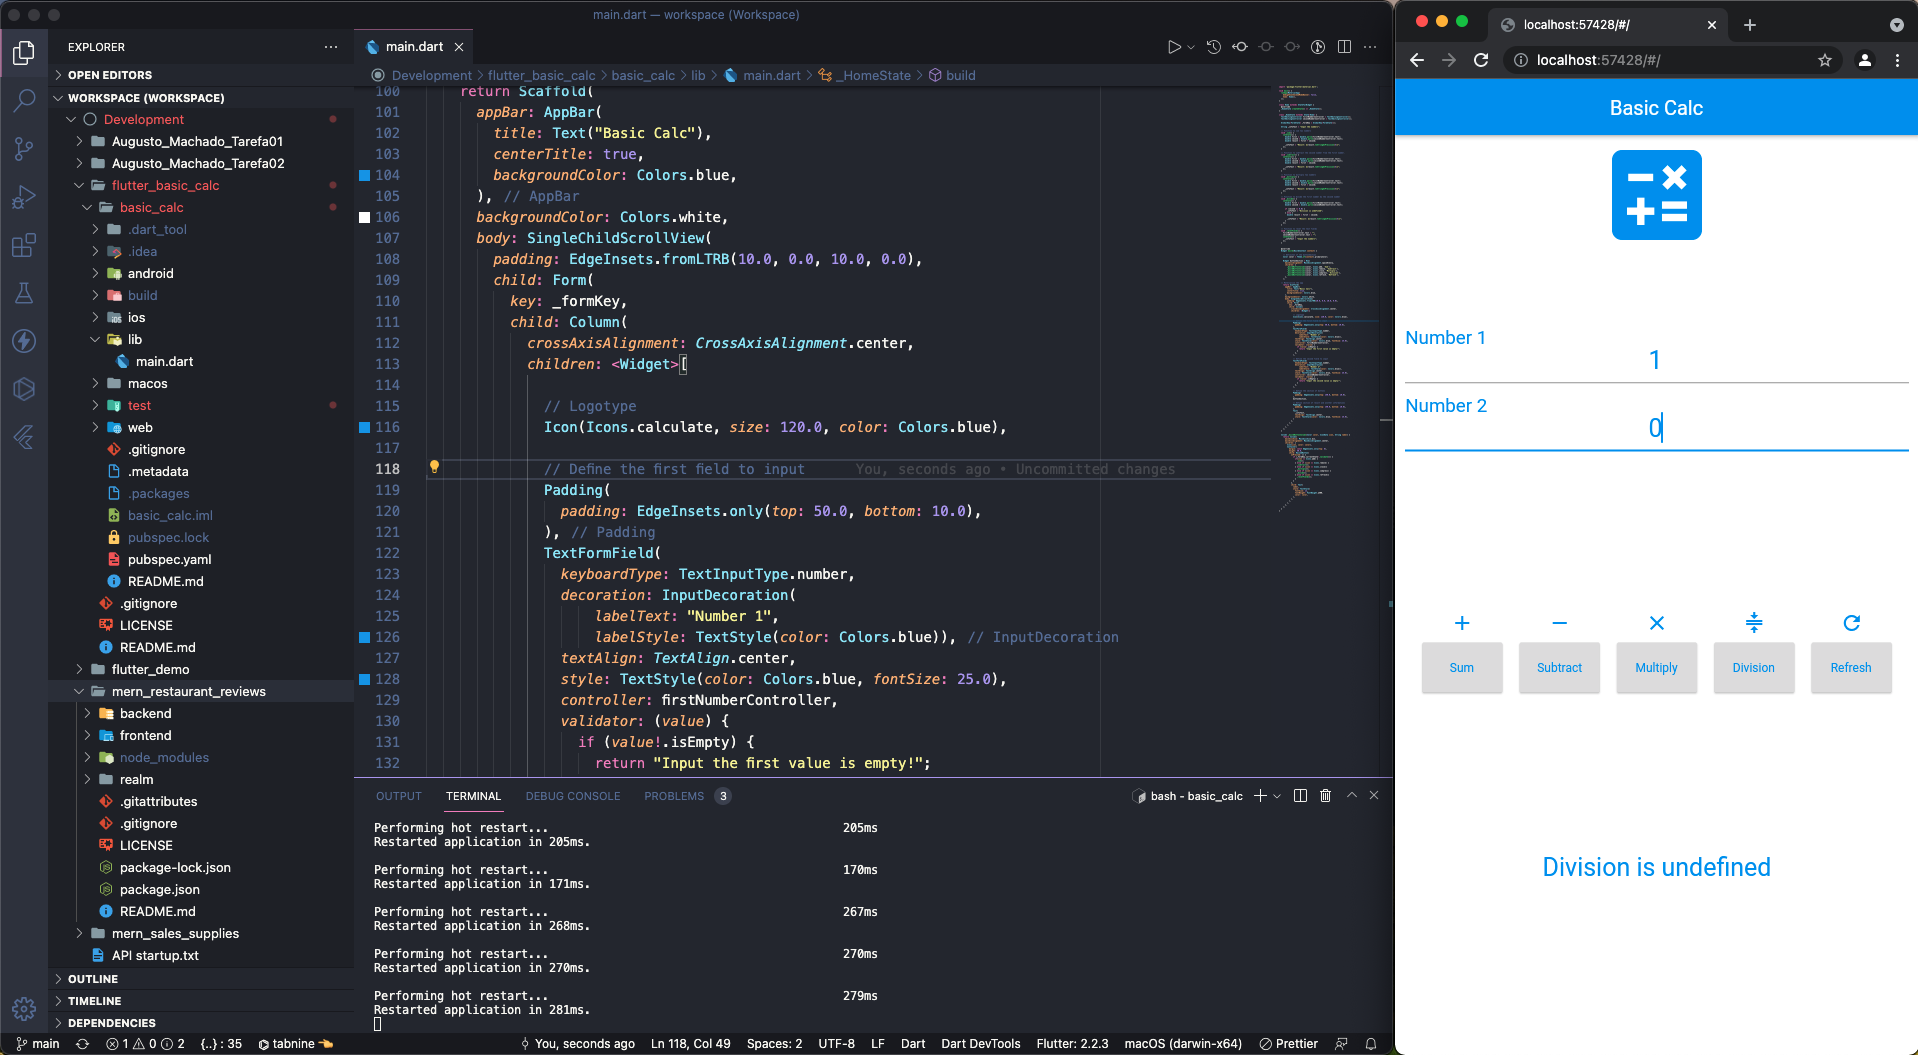Open the Manage gear in the activity bar
1918x1055 pixels.
click(x=24, y=1009)
